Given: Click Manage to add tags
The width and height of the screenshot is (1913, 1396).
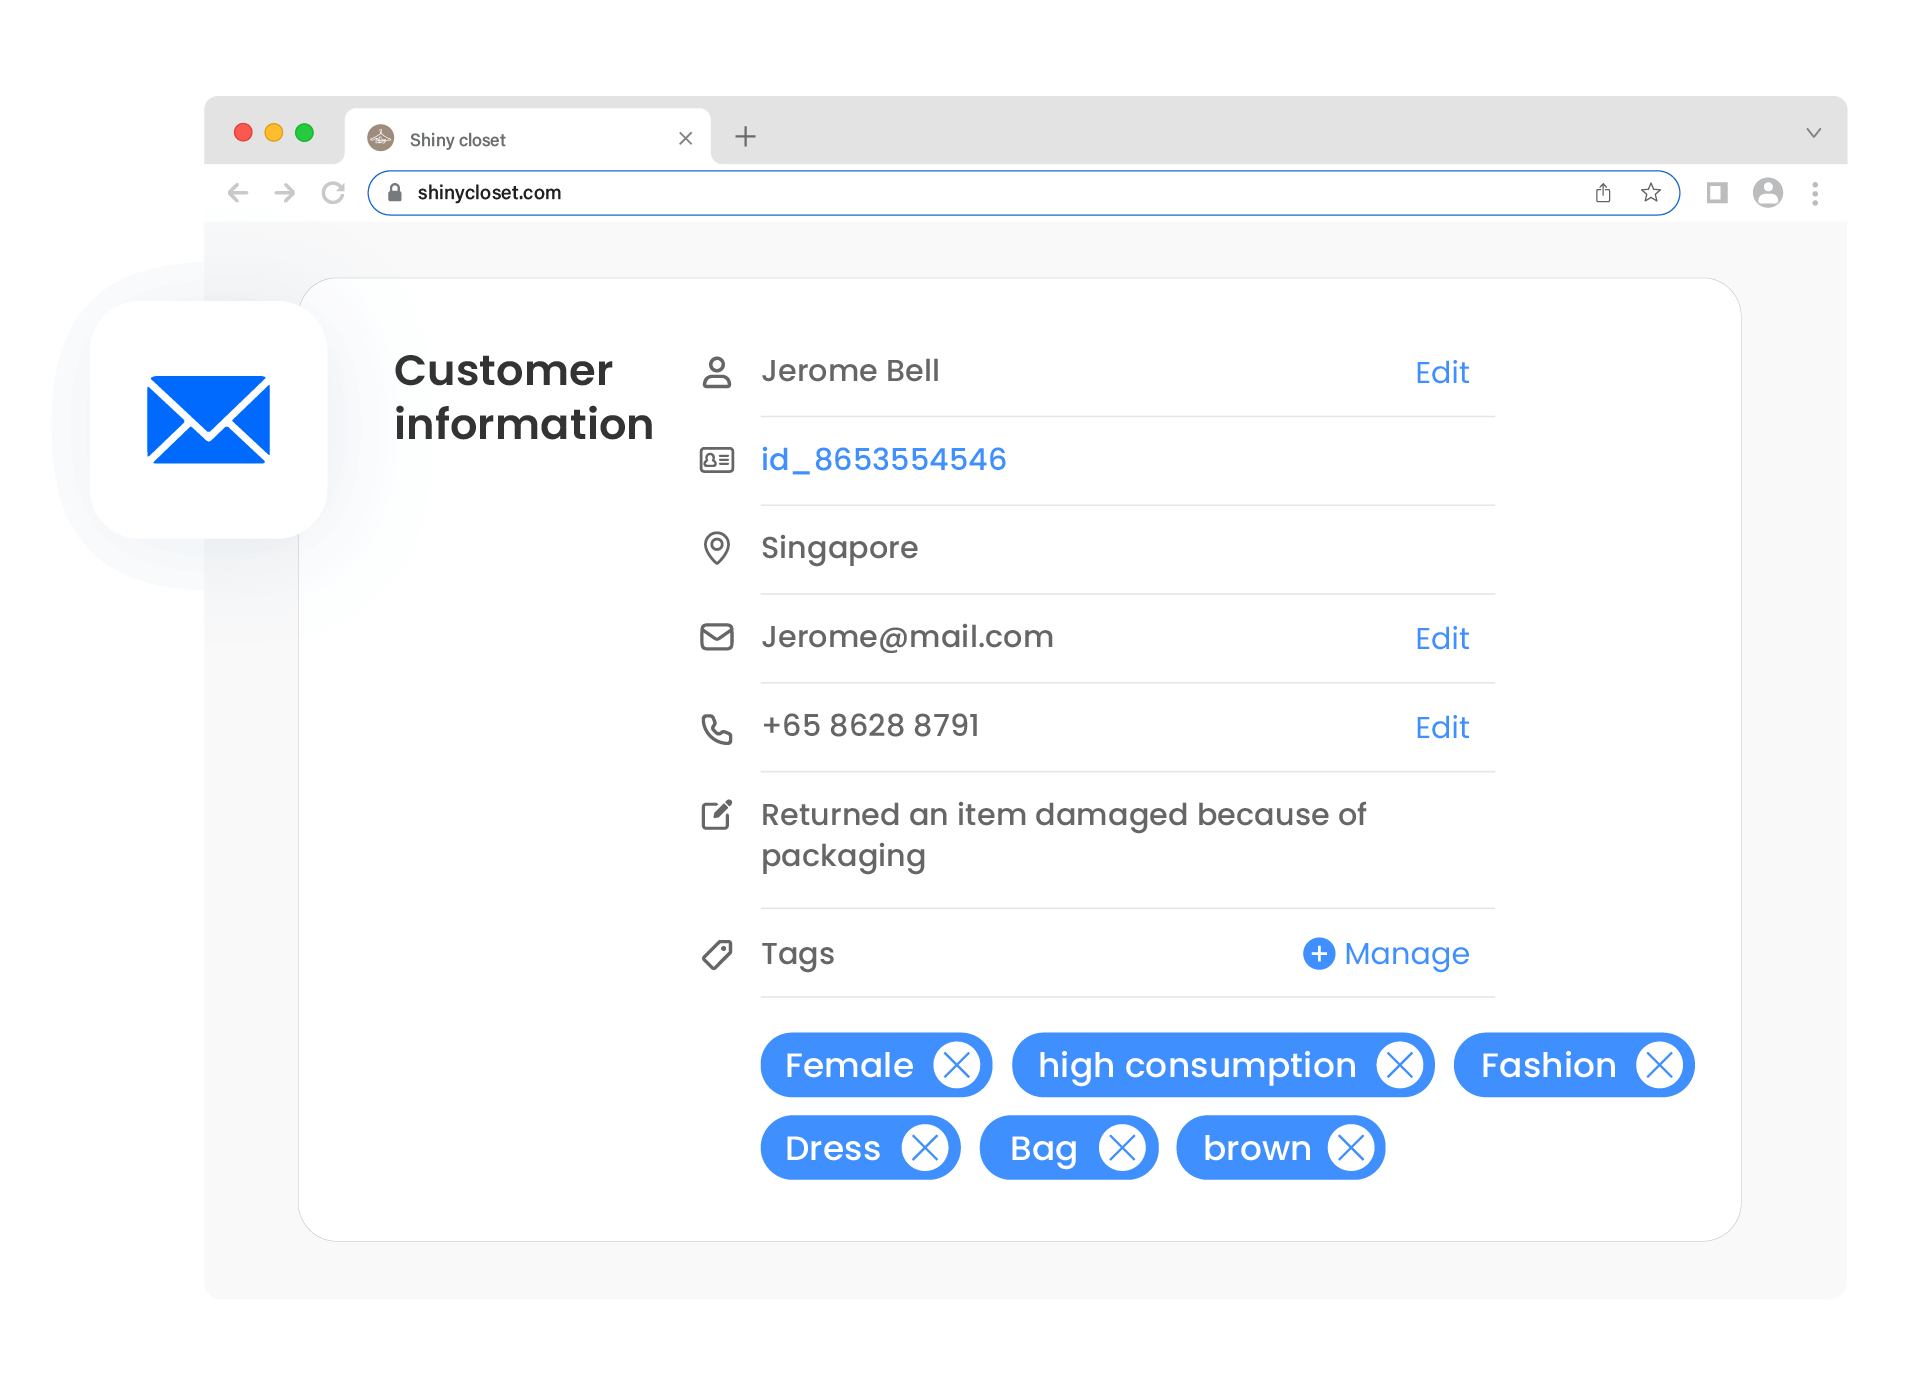Looking at the screenshot, I should [x=1386, y=954].
